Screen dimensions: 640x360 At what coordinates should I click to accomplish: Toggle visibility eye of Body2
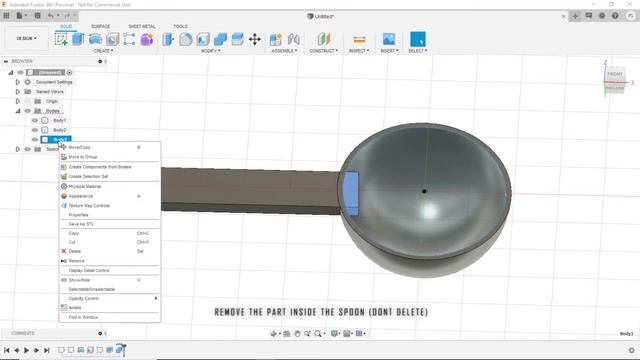(35, 130)
